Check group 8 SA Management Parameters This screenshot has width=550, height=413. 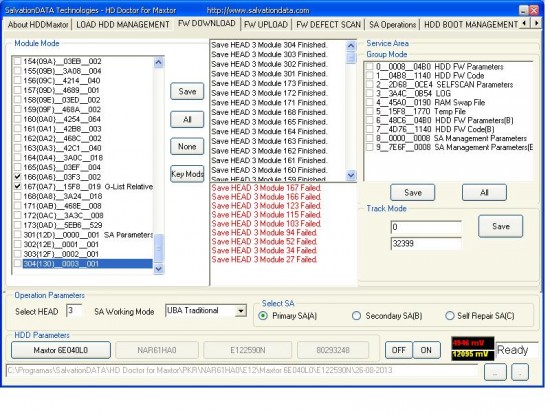(x=369, y=138)
